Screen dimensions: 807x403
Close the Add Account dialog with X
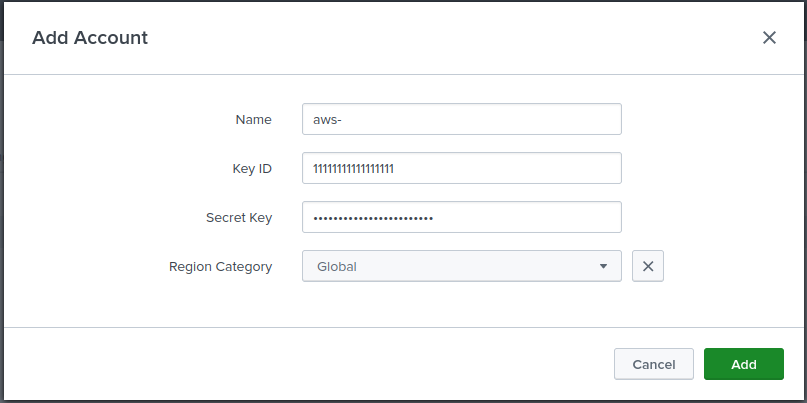(769, 38)
